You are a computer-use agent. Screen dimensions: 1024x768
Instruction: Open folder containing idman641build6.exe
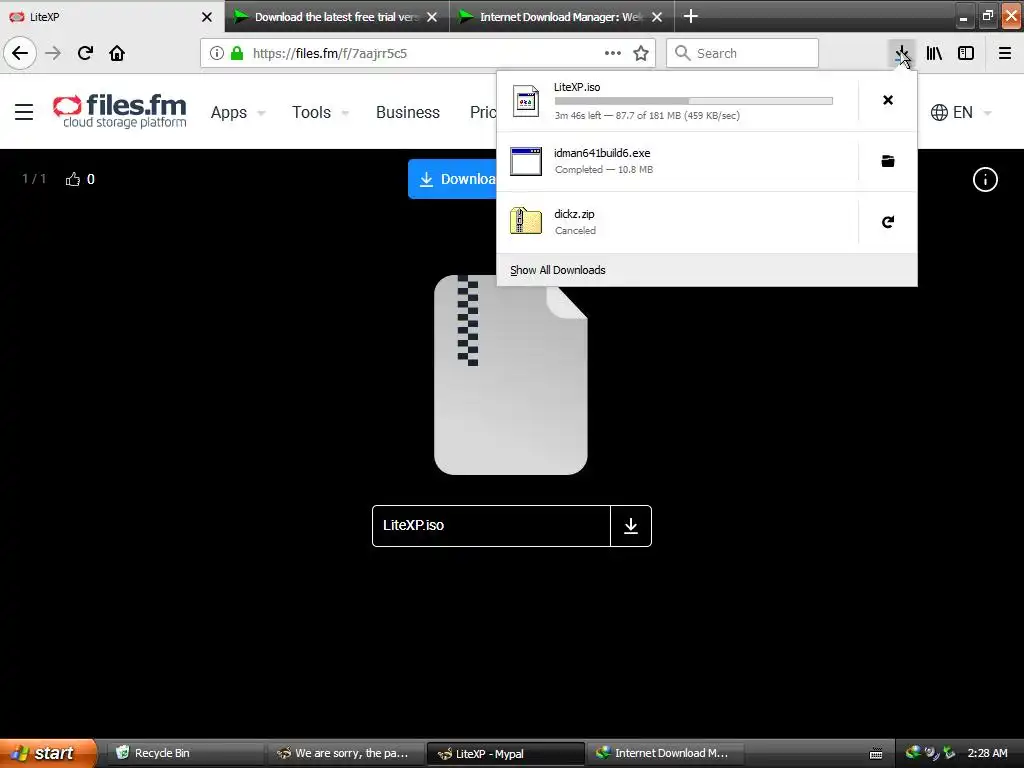point(888,161)
